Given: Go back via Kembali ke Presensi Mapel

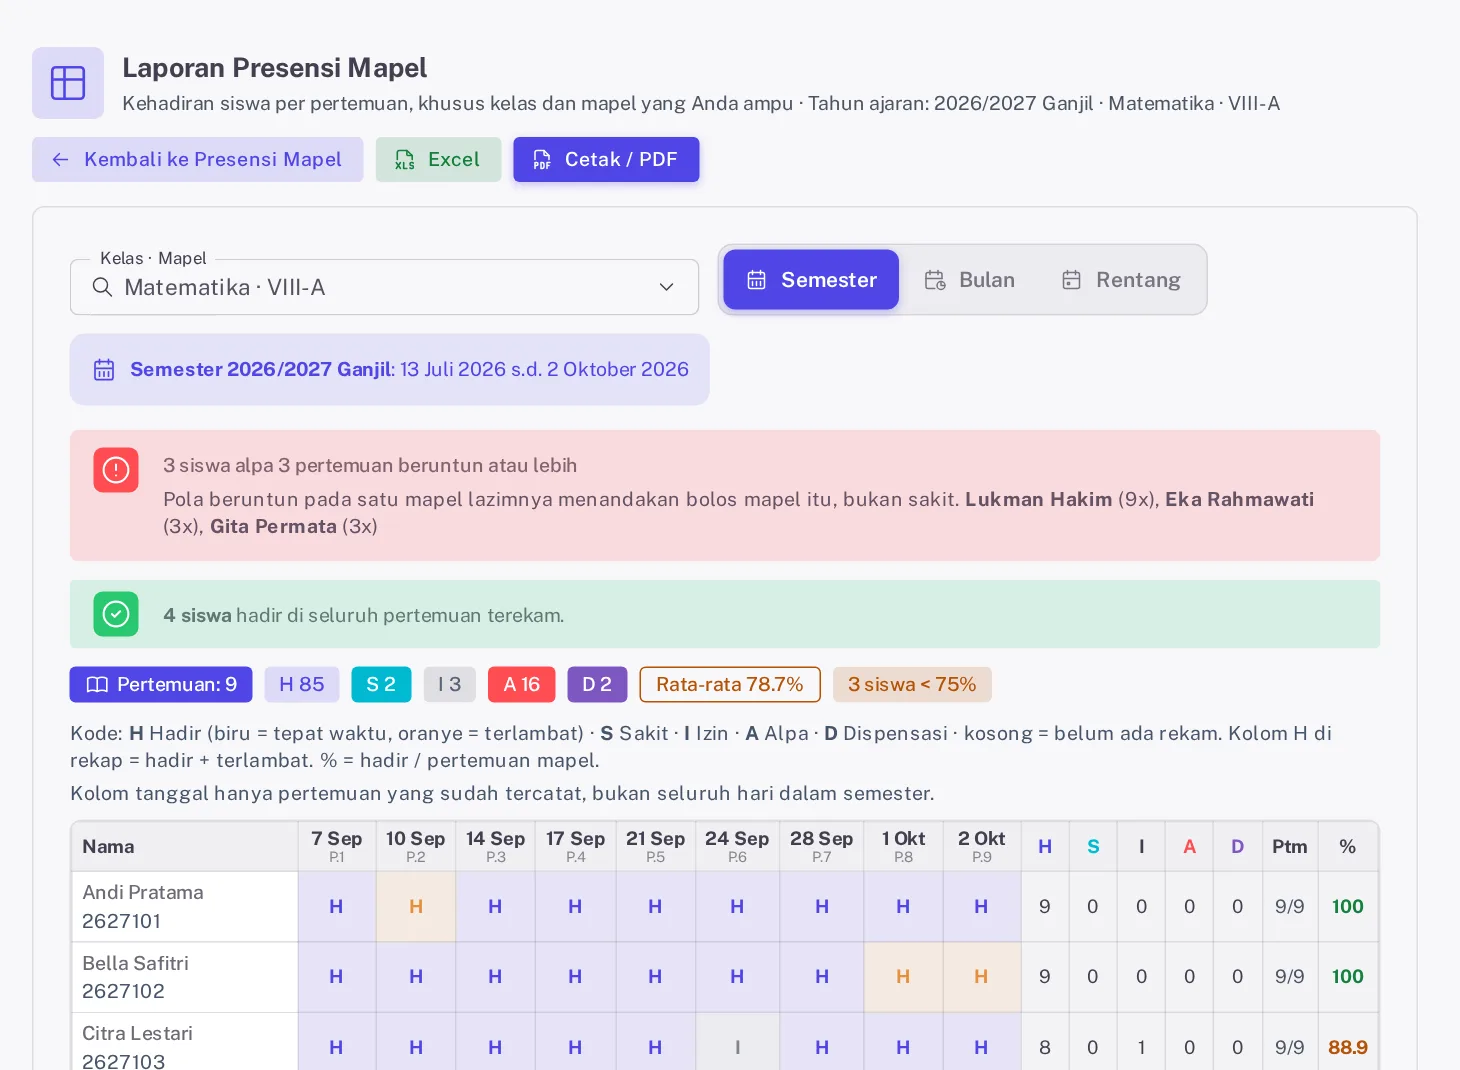Looking at the screenshot, I should [197, 160].
